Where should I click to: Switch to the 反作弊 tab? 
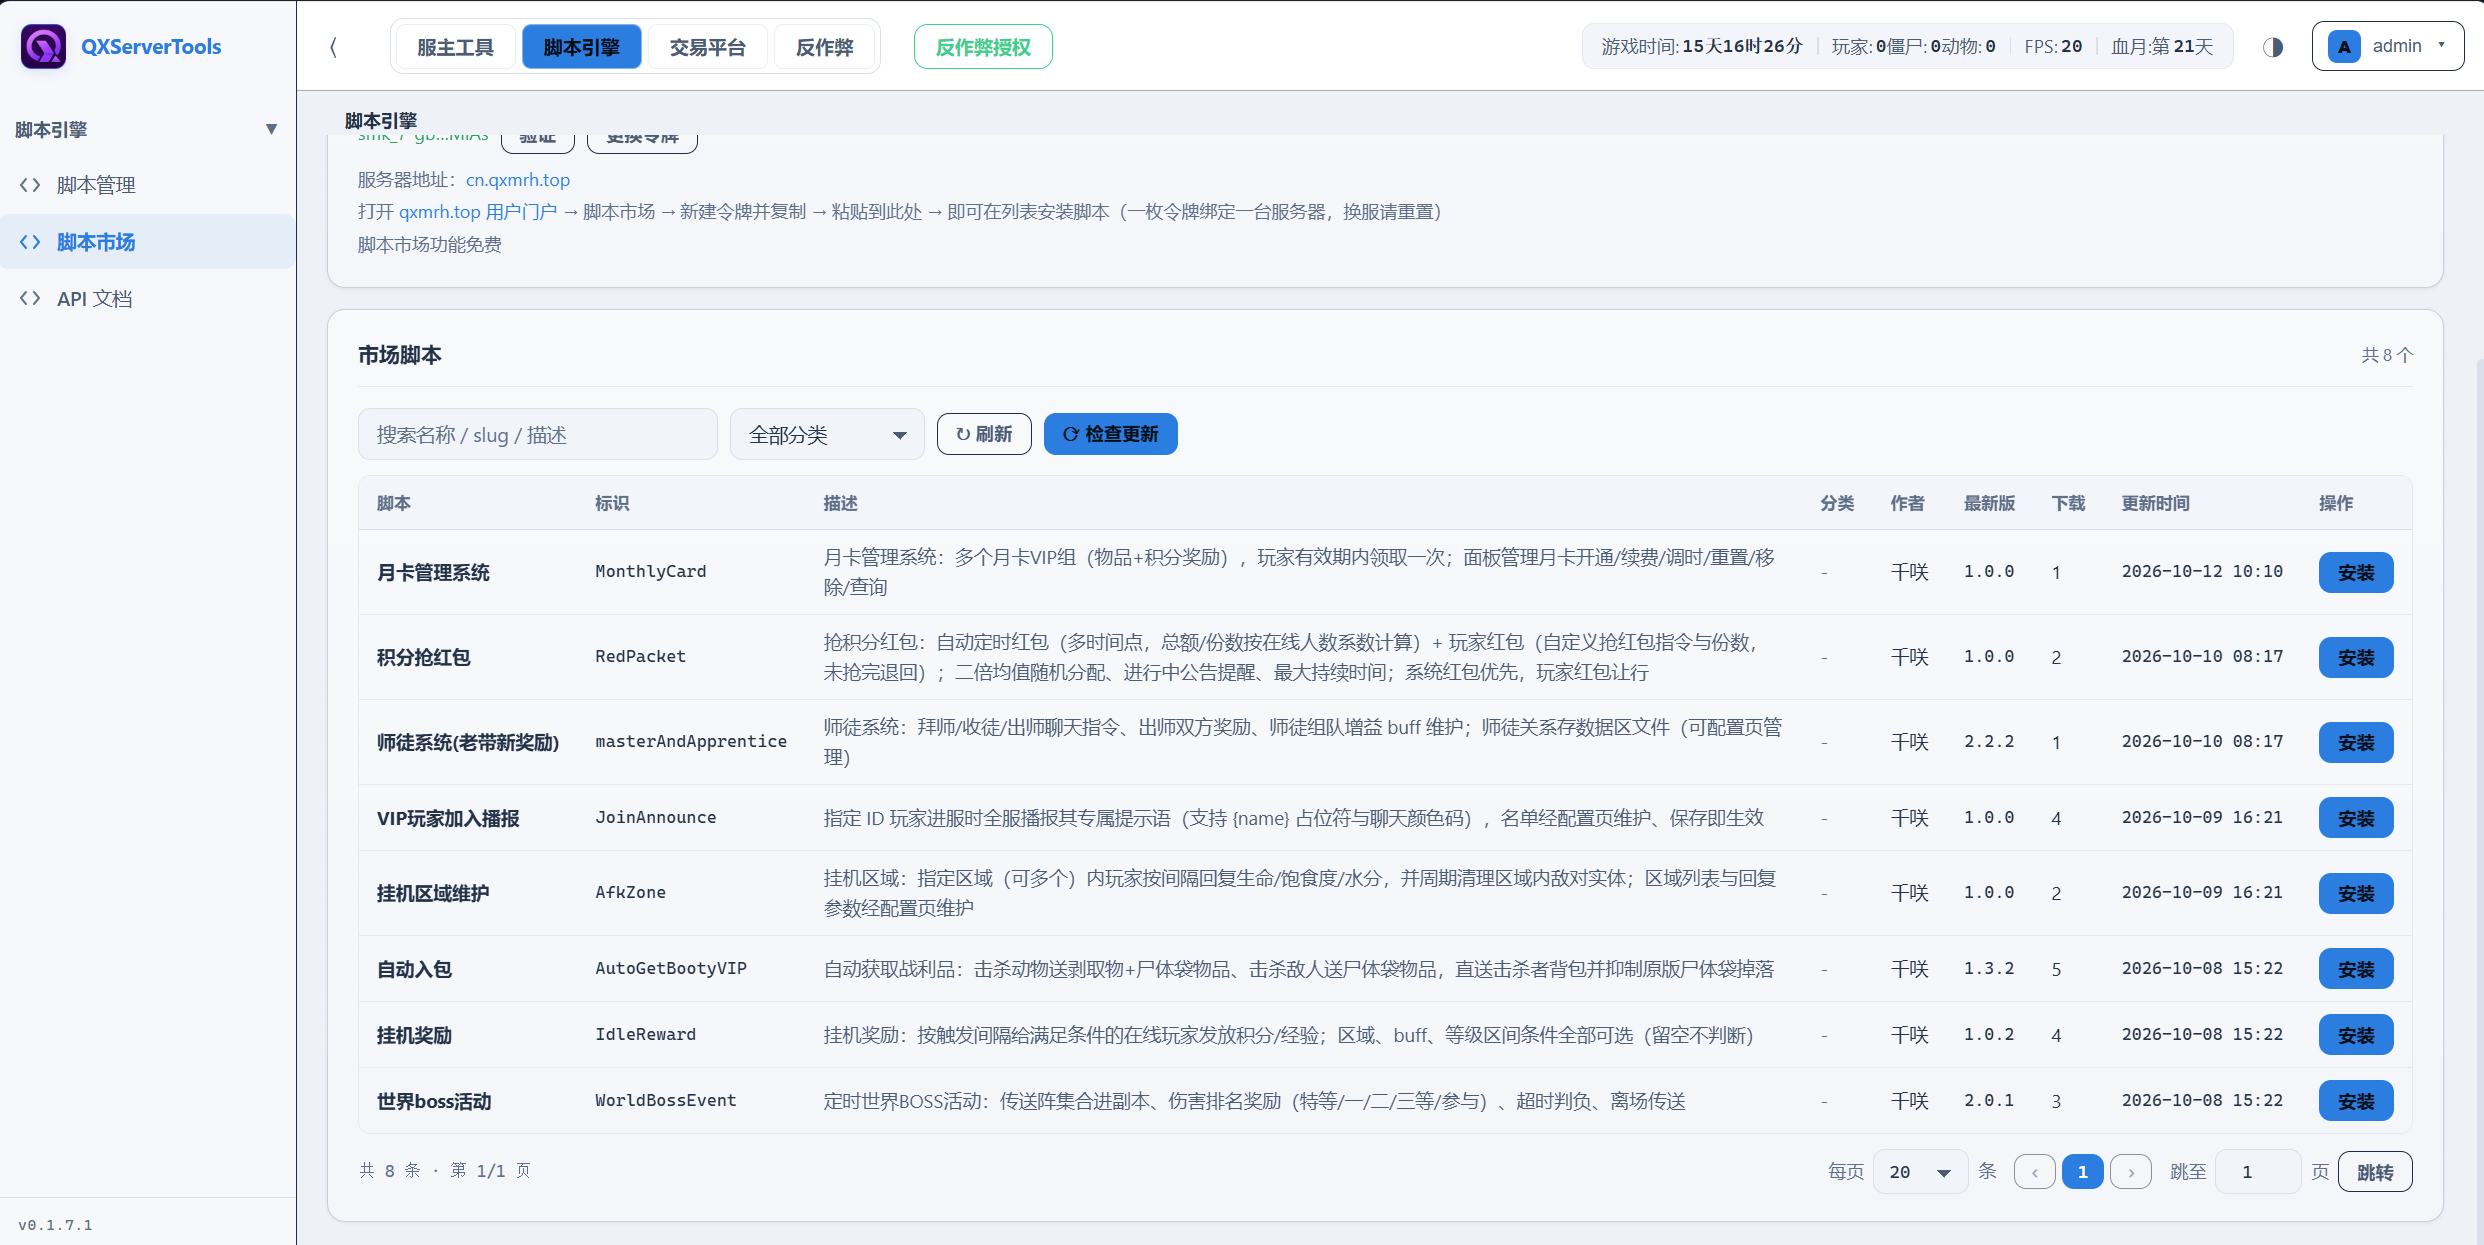tap(824, 47)
